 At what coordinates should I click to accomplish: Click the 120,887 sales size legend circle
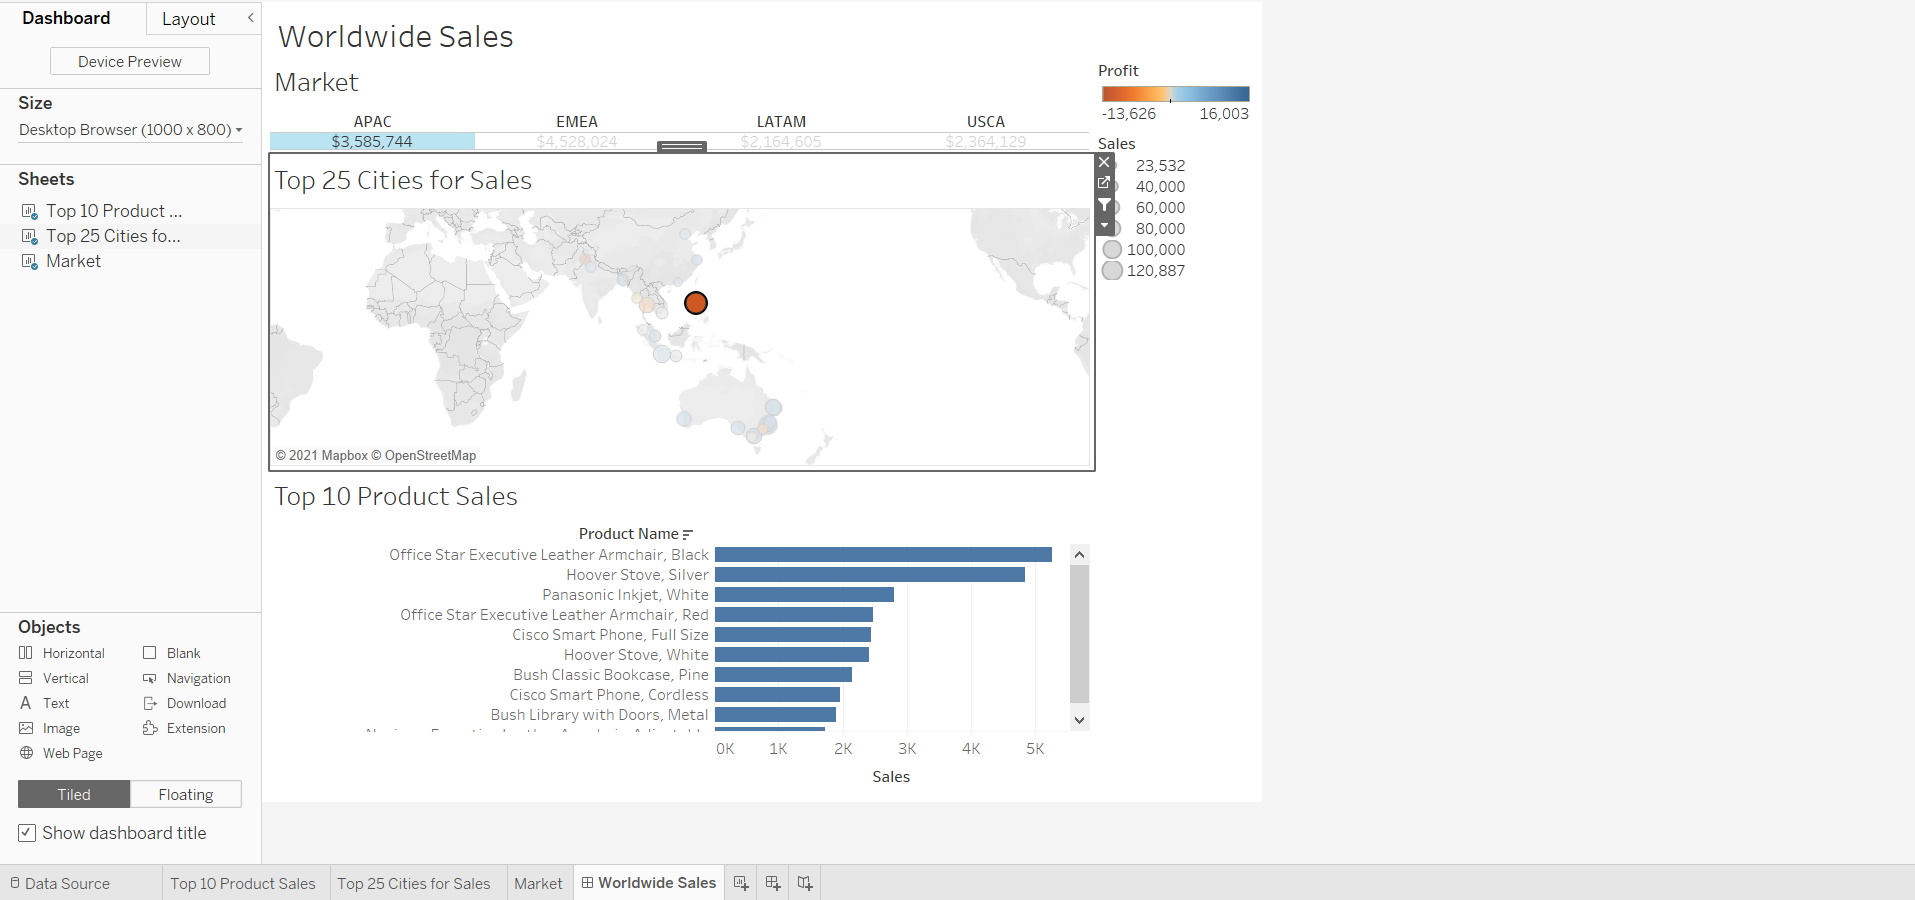(x=1112, y=270)
